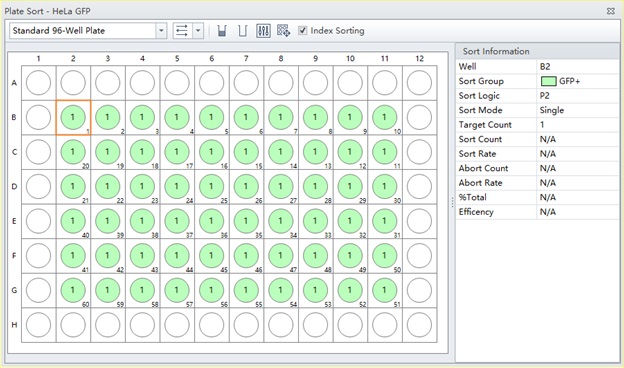The image size is (624, 368).
Task: Select empty well D12
Action: click(x=419, y=187)
